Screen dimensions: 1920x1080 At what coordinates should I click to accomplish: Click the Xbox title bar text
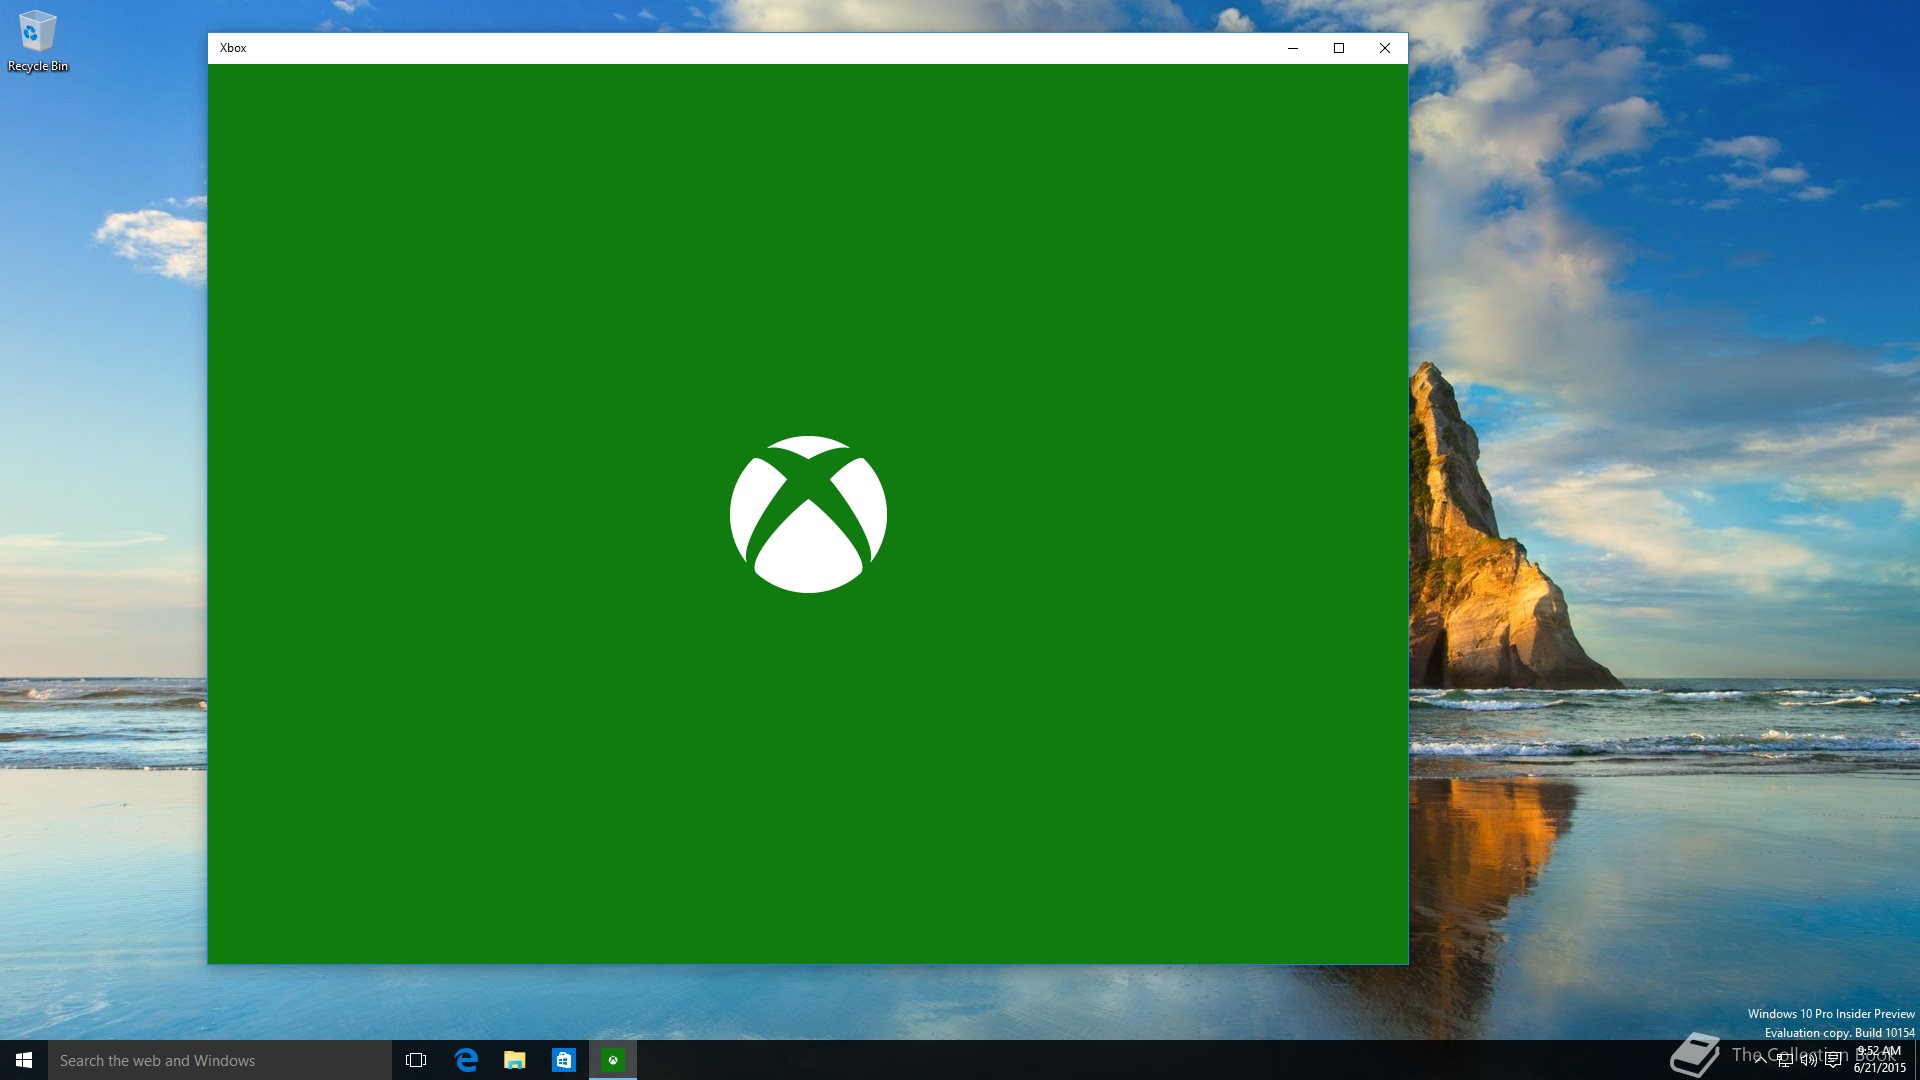[233, 48]
